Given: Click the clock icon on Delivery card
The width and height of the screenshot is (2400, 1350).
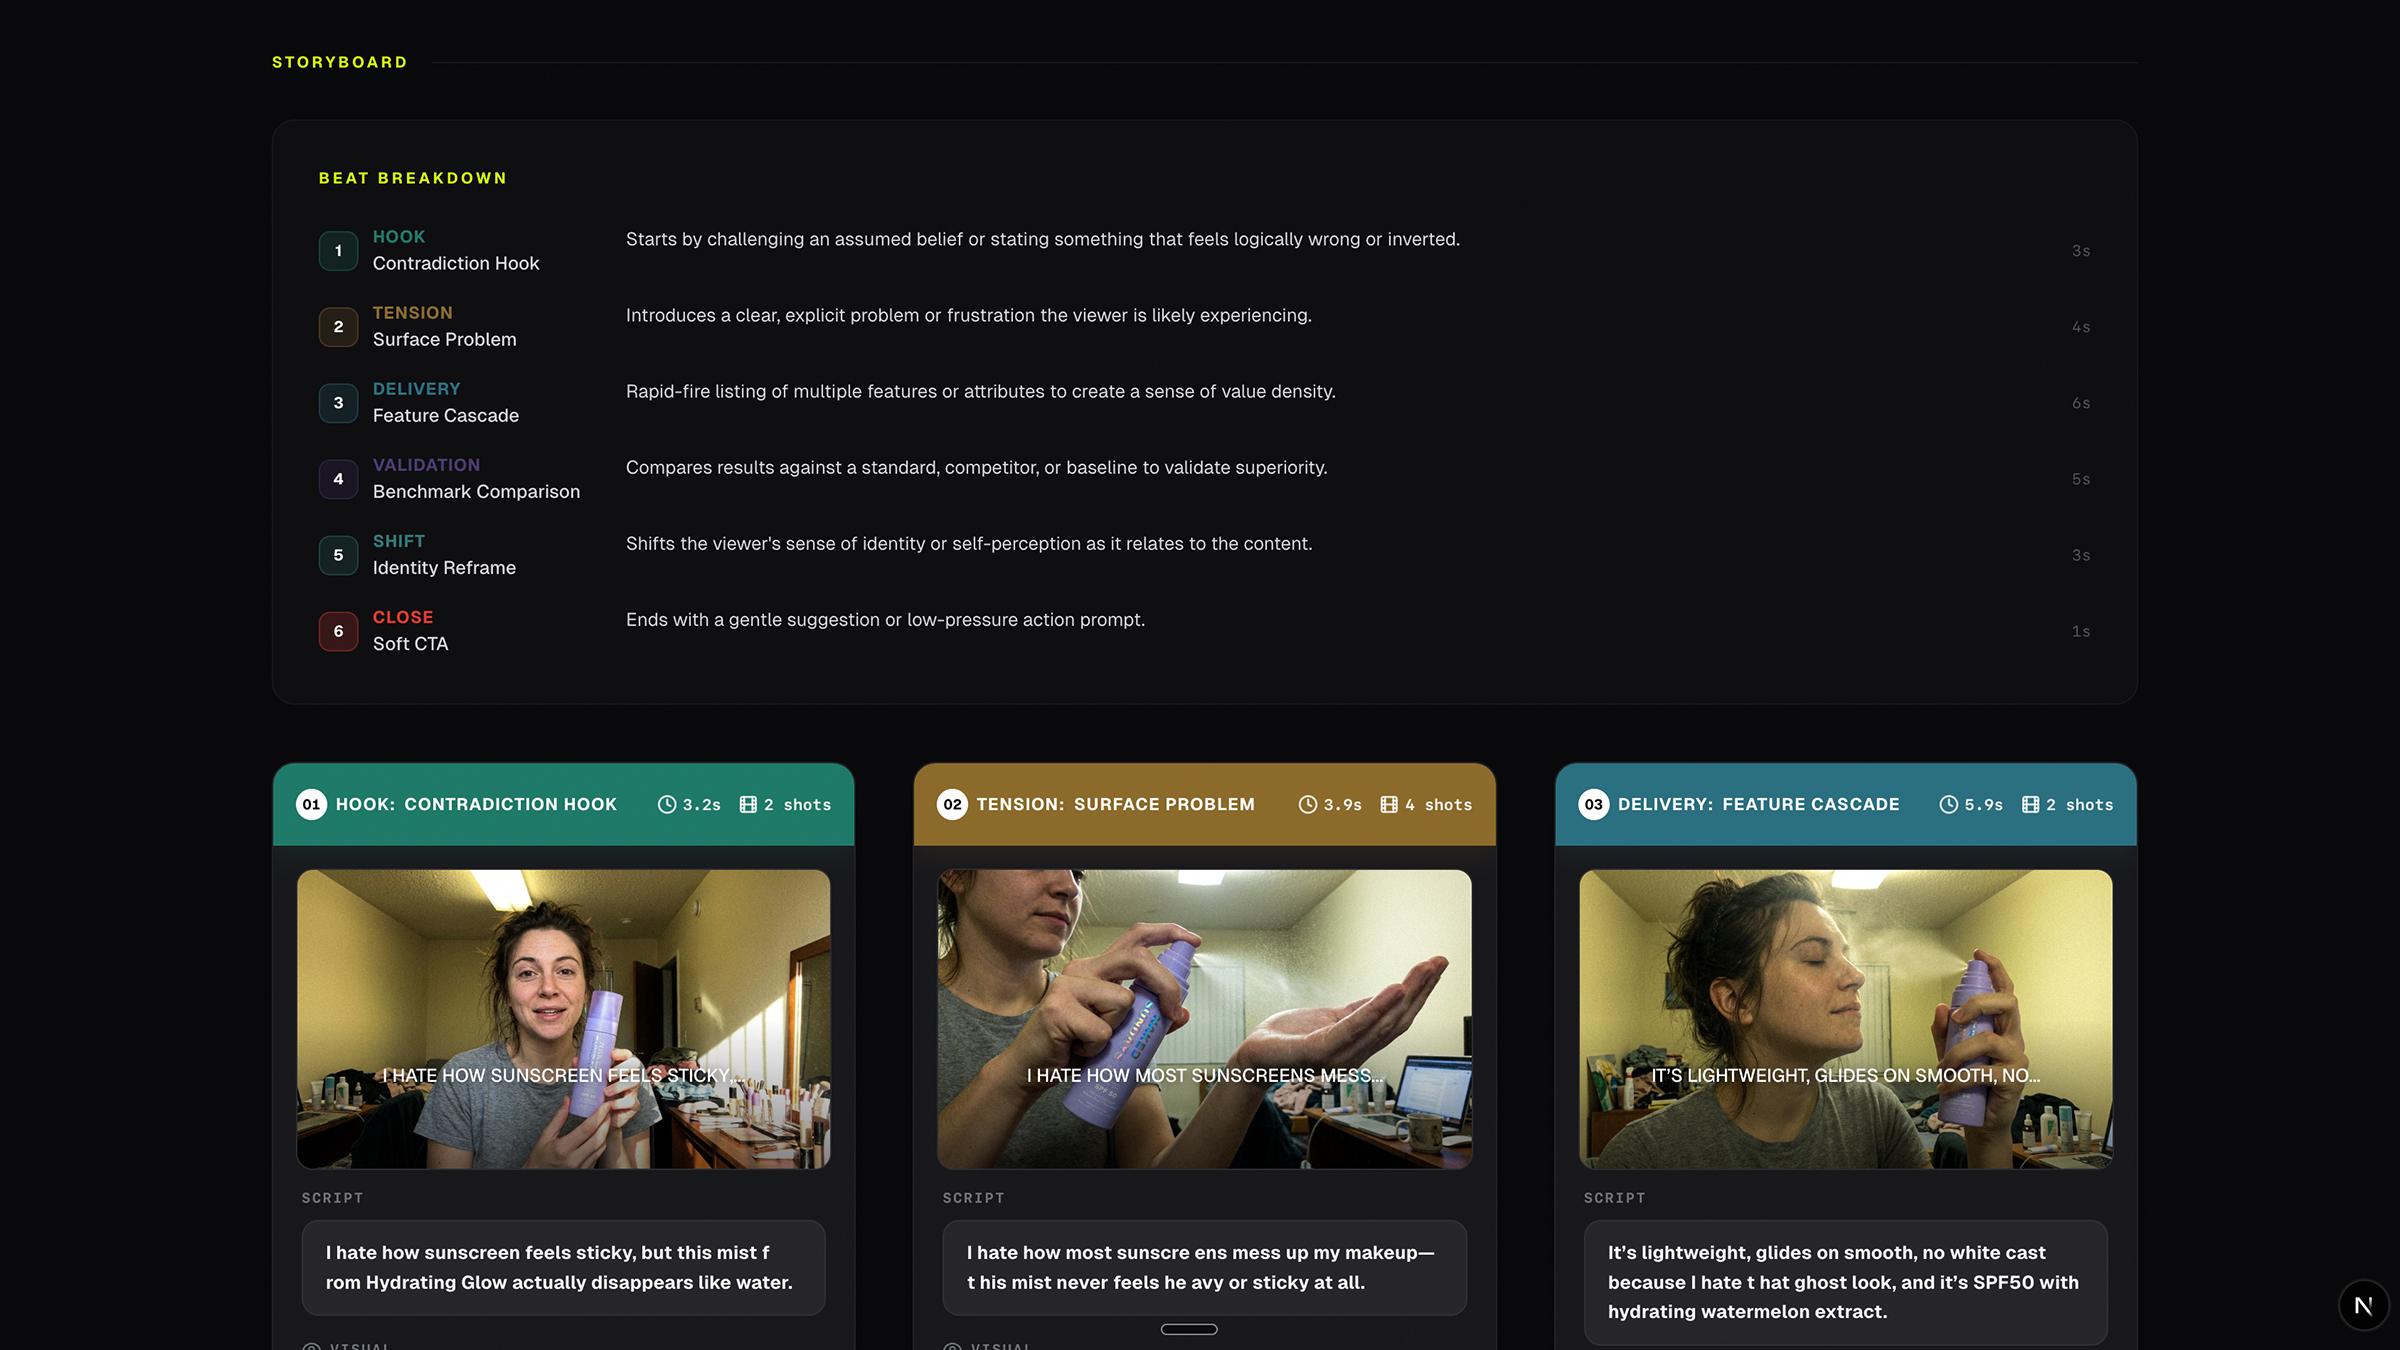Looking at the screenshot, I should pos(1949,805).
